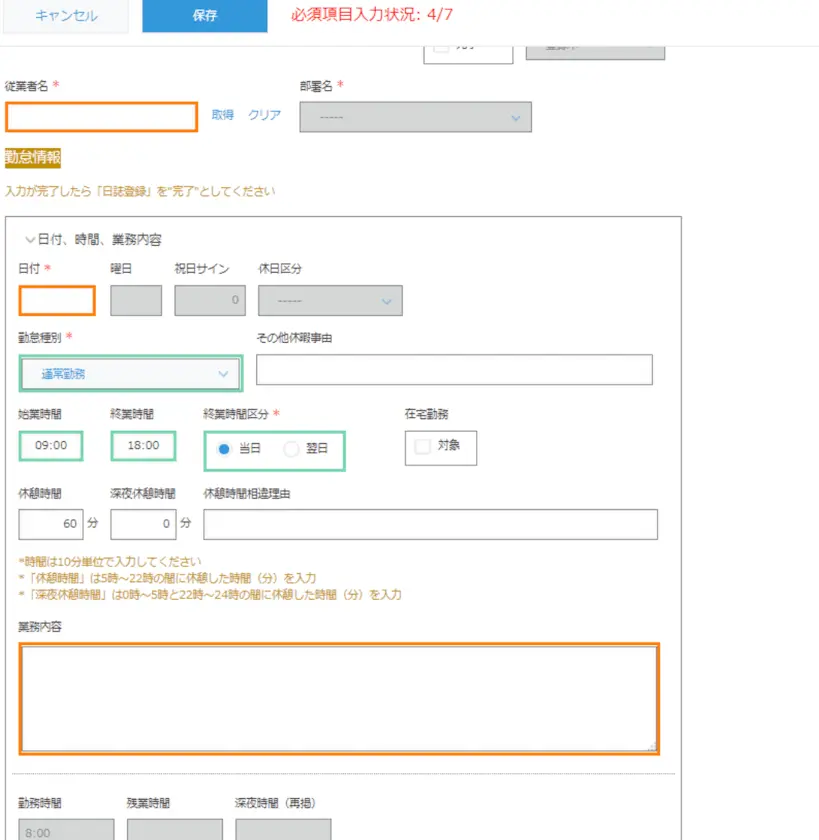The image size is (819, 840).
Task: Click the その他休暇事由 text field
Action: [x=454, y=369]
